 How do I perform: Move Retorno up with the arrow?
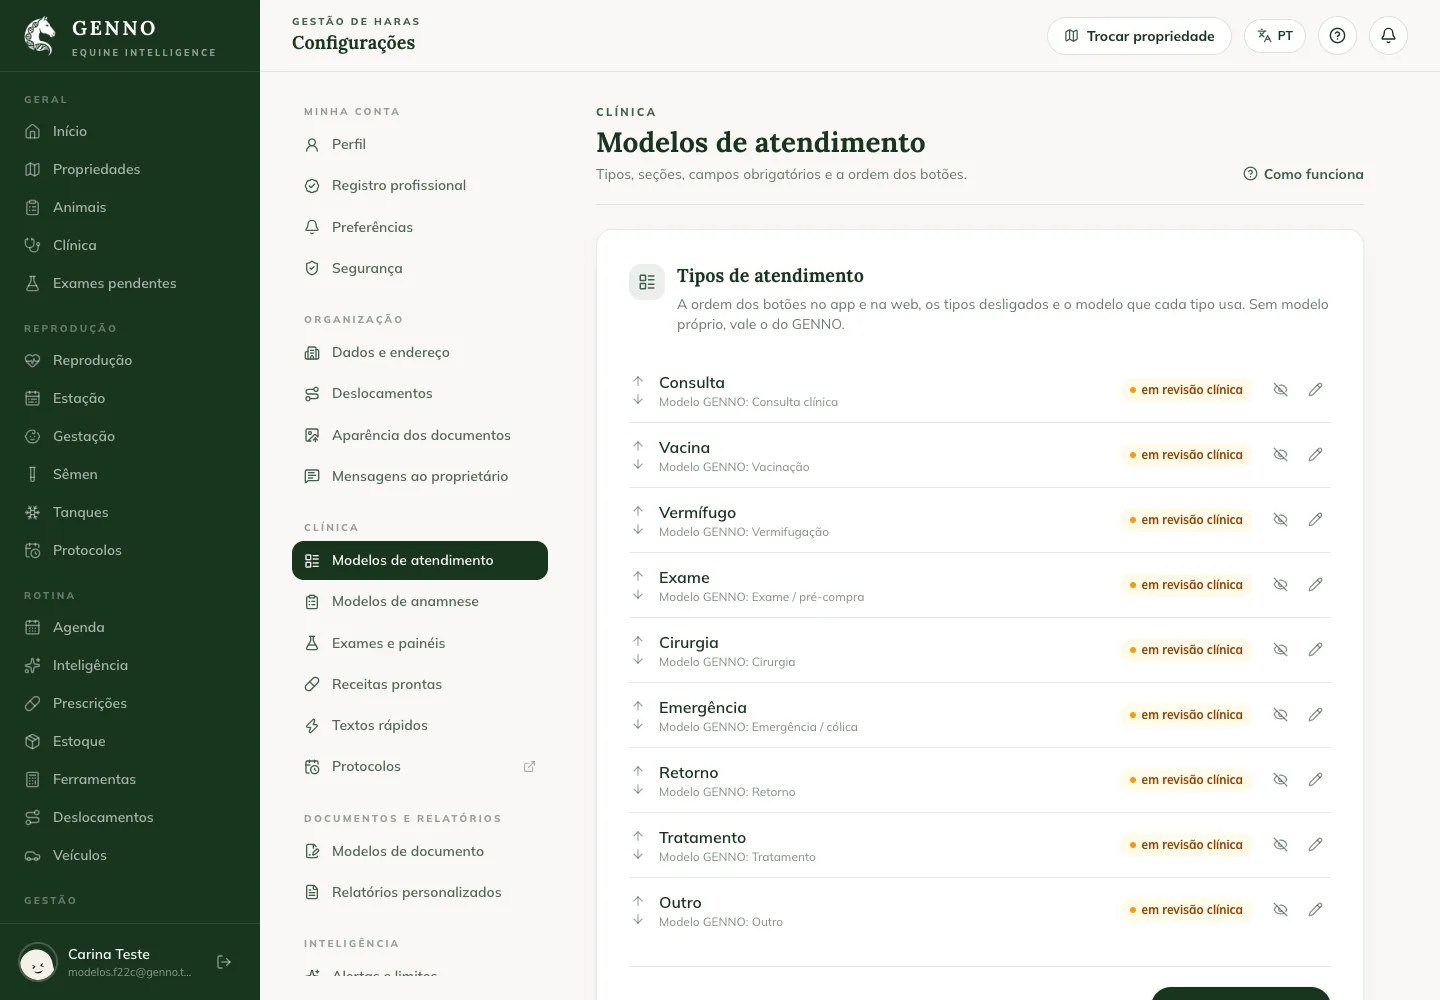[x=638, y=771]
